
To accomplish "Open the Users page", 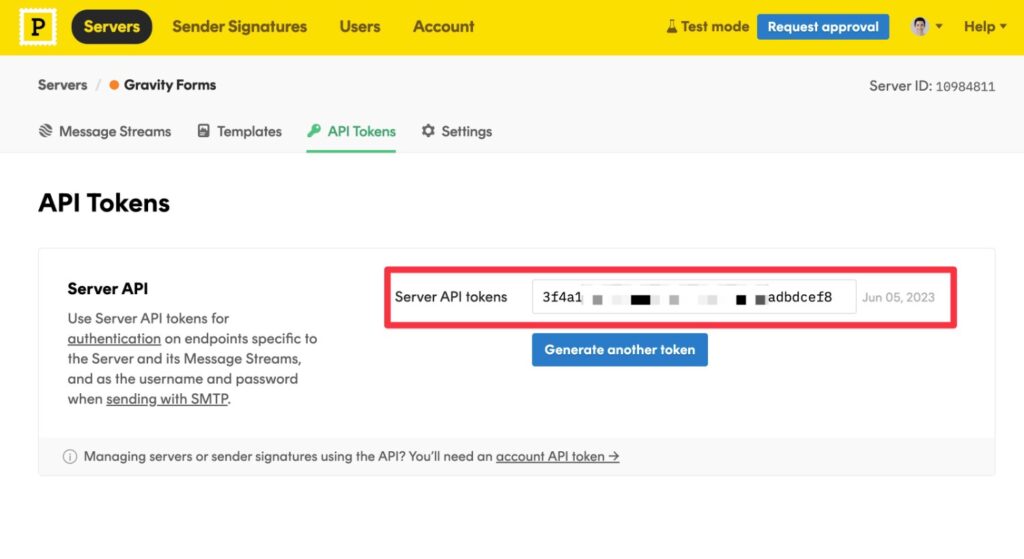I will 359,27.
